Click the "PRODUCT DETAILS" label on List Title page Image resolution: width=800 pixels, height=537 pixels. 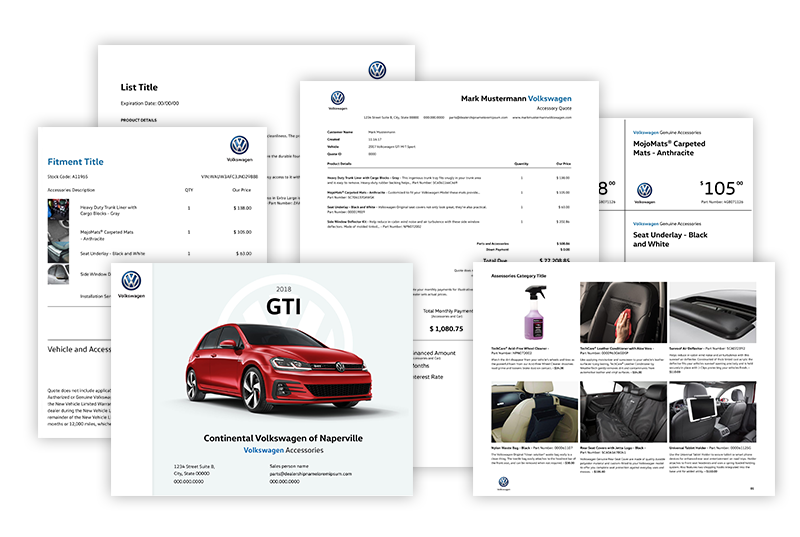(138, 120)
